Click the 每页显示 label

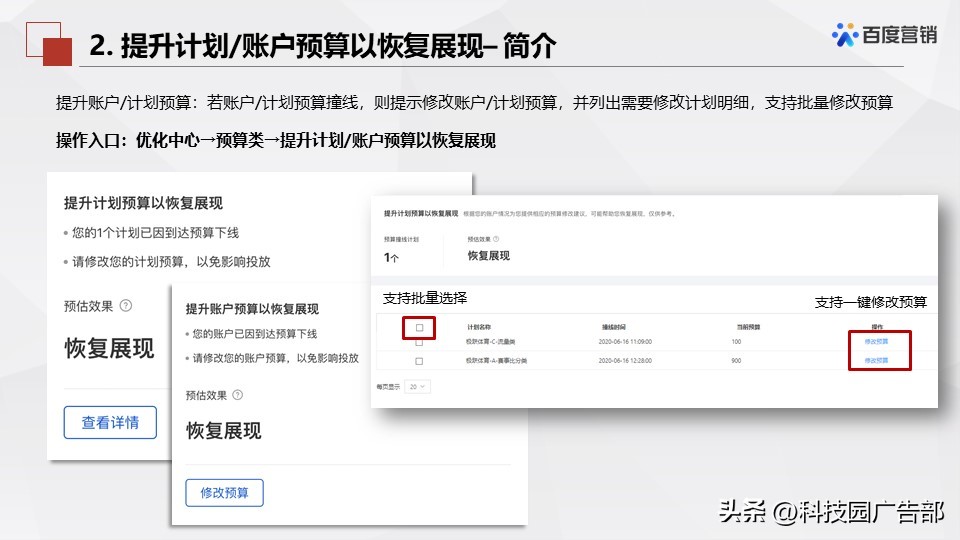tap(388, 386)
